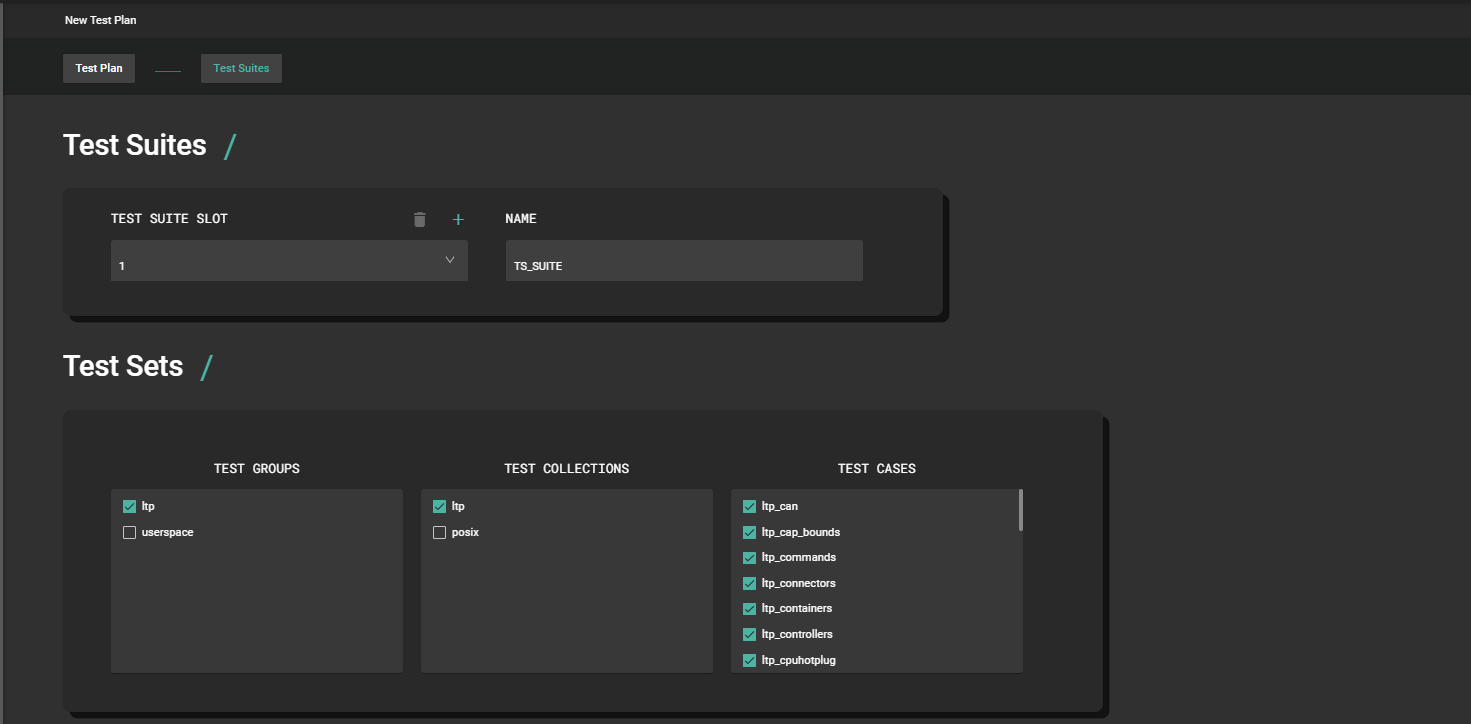The width and height of the screenshot is (1471, 724).
Task: Uncheck the ltp test collection
Action: (439, 507)
